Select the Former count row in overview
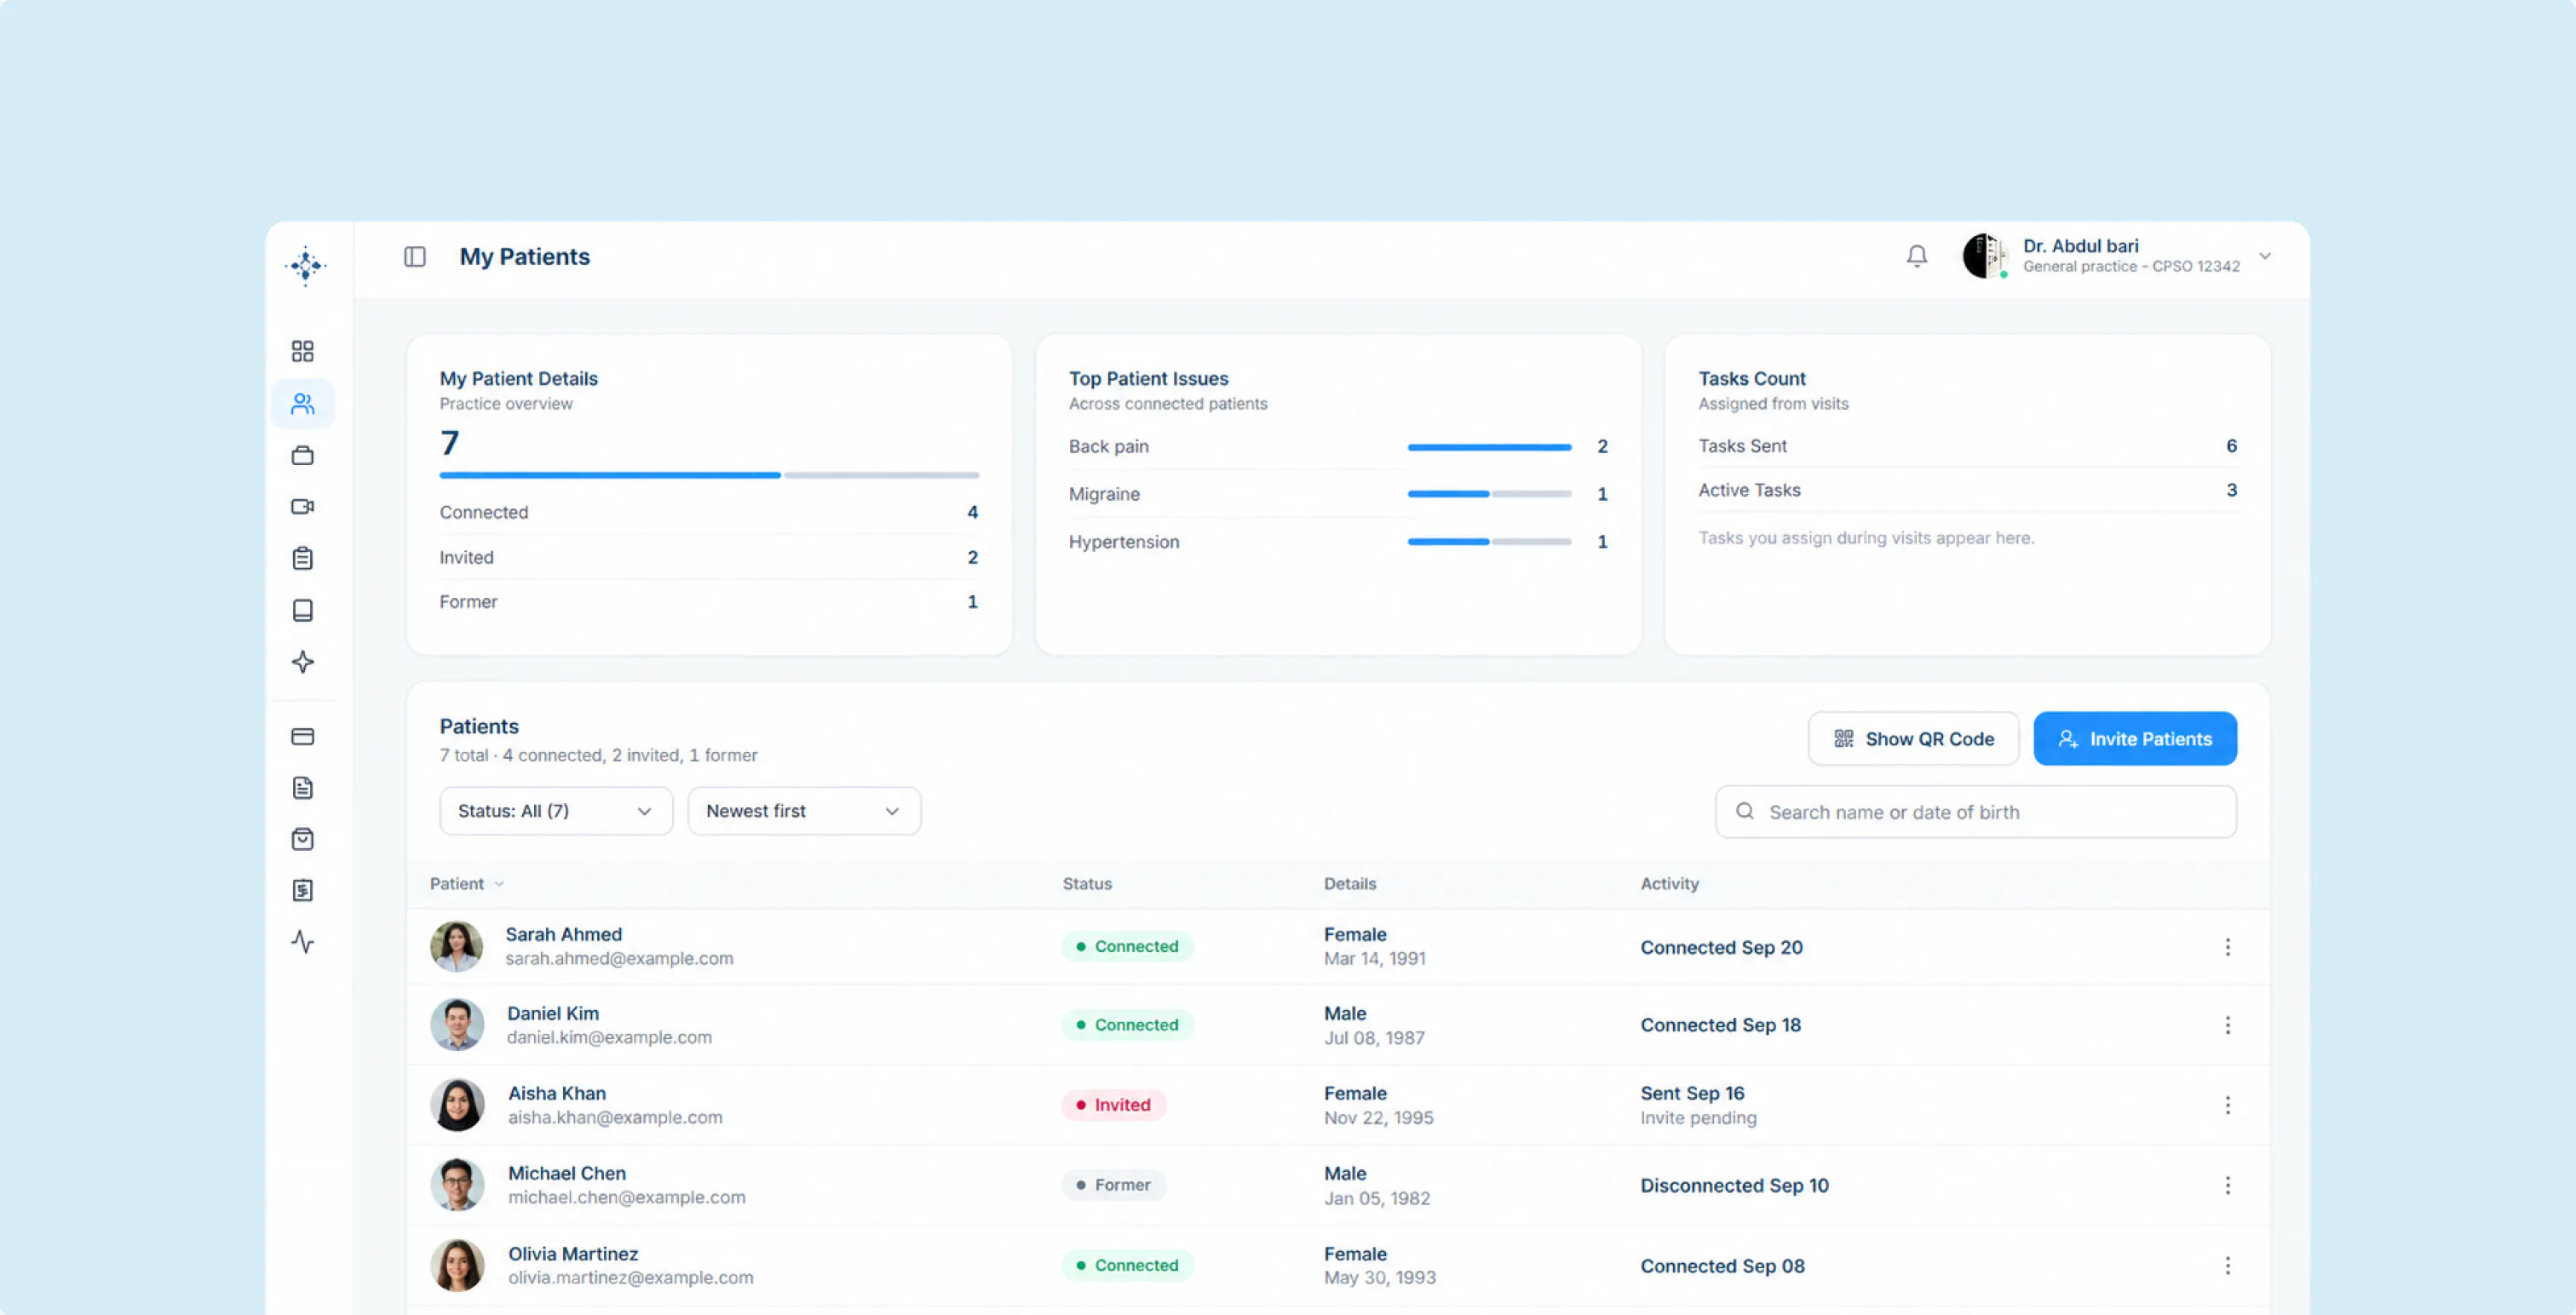 pos(708,602)
